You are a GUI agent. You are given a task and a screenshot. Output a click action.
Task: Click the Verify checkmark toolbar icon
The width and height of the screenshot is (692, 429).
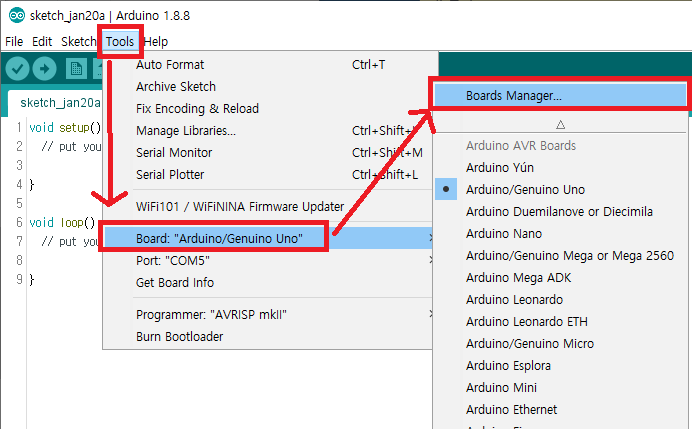tap(17, 69)
